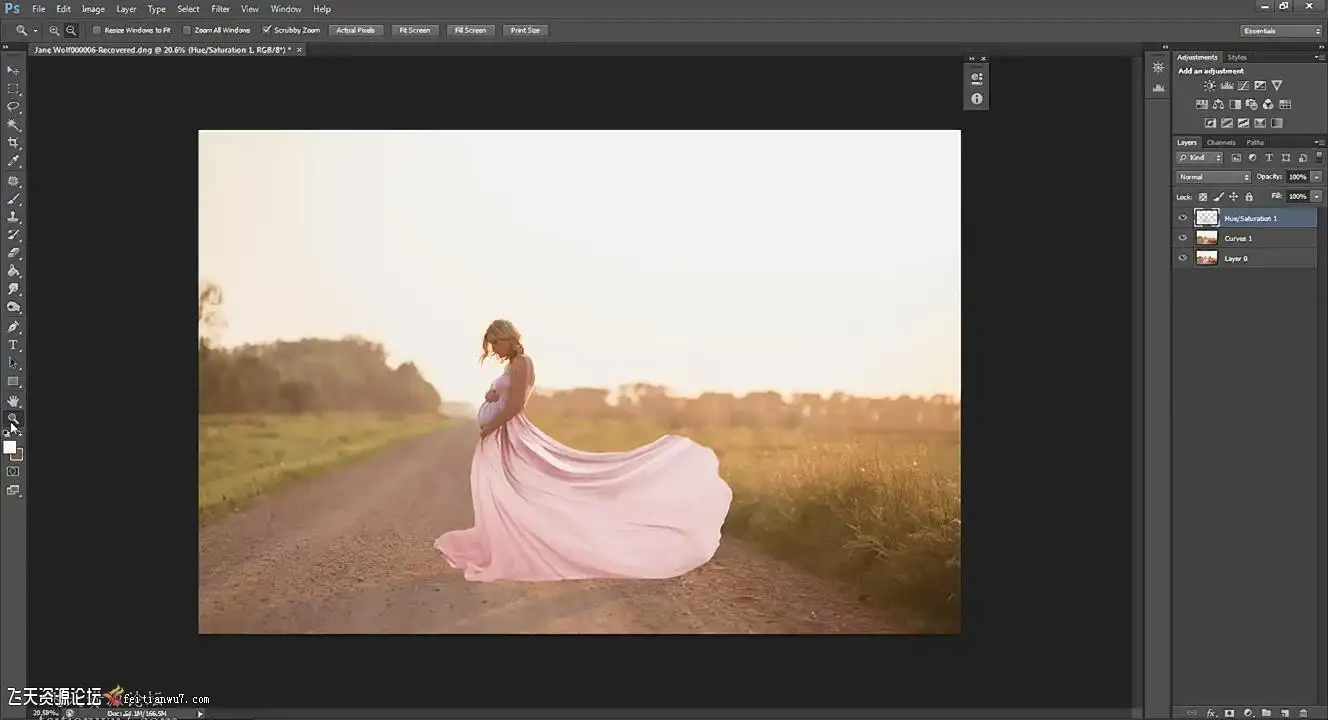Select the Lasso tool
This screenshot has width=1328, height=720.
coord(13,106)
